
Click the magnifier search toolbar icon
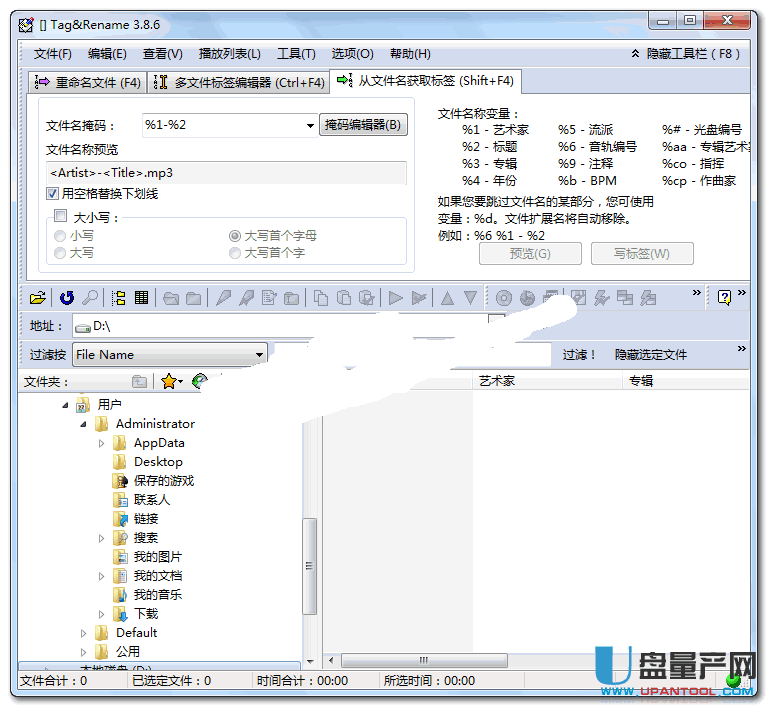(90, 297)
